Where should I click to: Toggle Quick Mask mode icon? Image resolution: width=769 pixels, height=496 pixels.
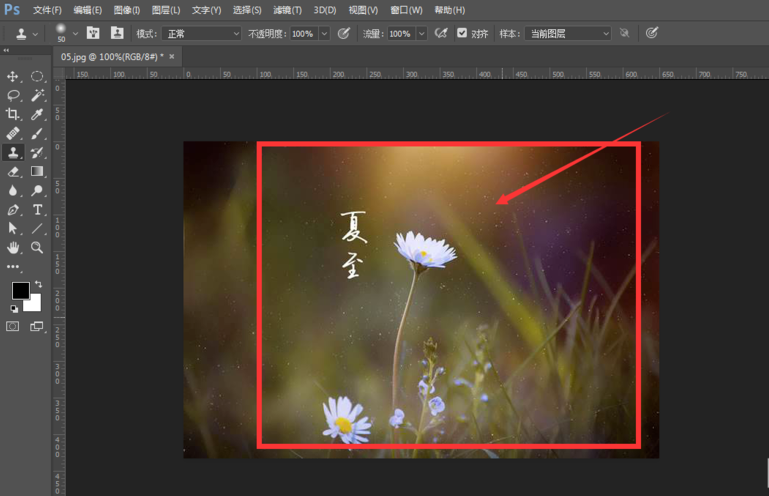point(13,326)
